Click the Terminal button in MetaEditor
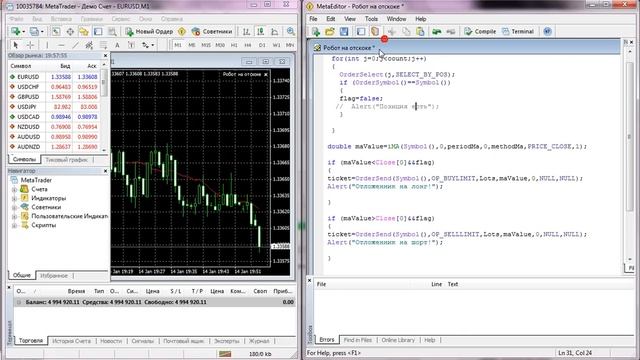Screen dimensions: 640x360 pyautogui.click(x=518, y=31)
